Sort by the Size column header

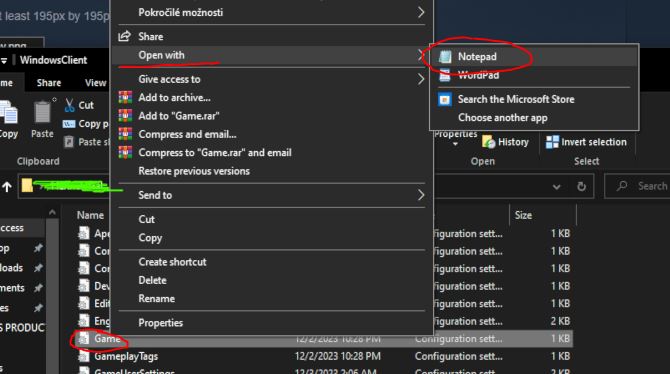click(x=523, y=215)
